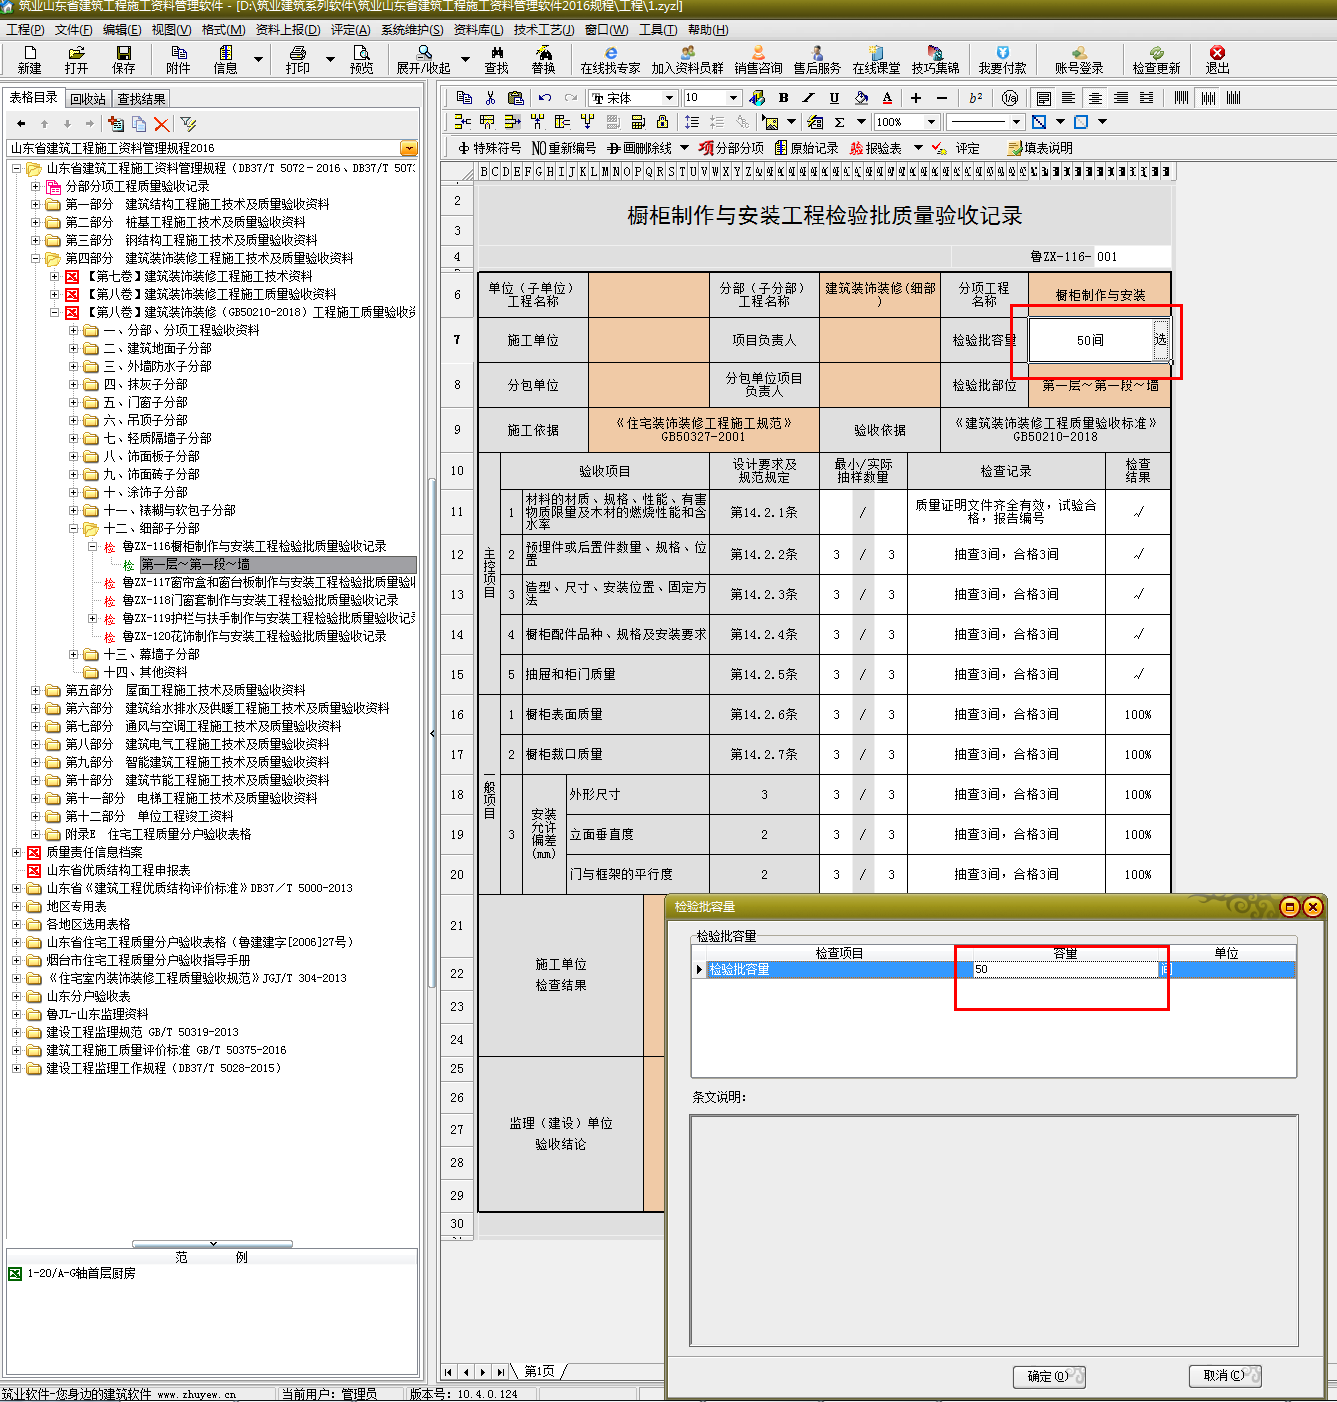Click the 打印 (Print) icon

pyautogui.click(x=297, y=59)
